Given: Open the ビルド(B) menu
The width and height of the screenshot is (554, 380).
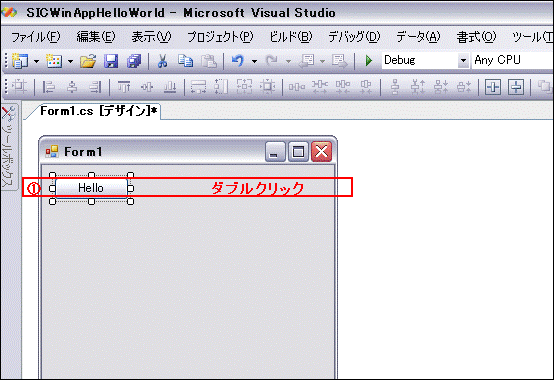Looking at the screenshot, I should click(291, 37).
